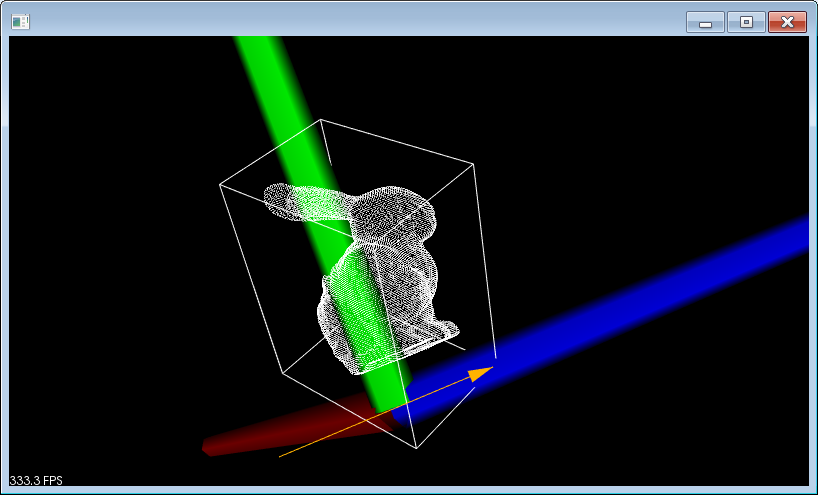Maximize the viewer window
The height and width of the screenshot is (495, 818).
[746, 22]
